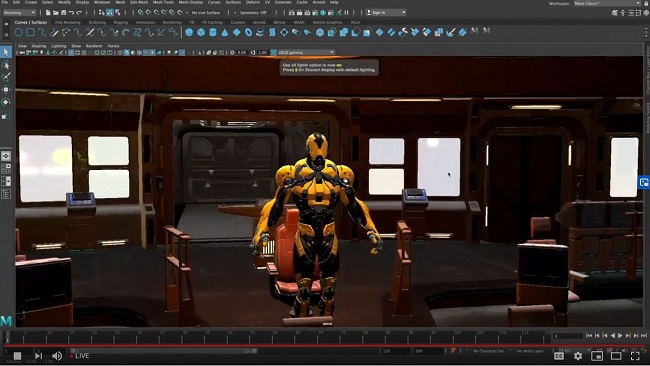Create a polygon cylinder from shelf
650x366 pixels.
coord(213,32)
